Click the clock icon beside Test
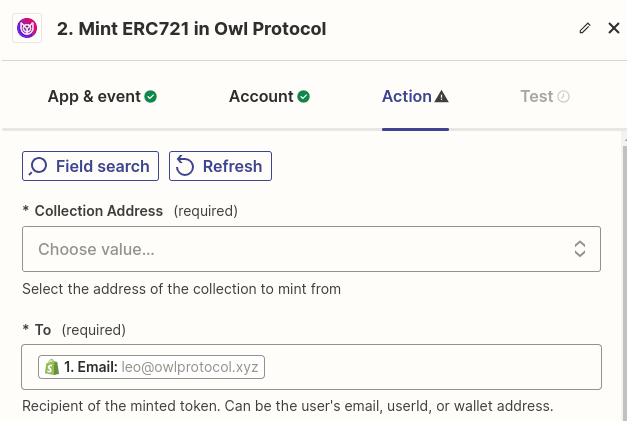This screenshot has height=421, width=627. point(564,97)
